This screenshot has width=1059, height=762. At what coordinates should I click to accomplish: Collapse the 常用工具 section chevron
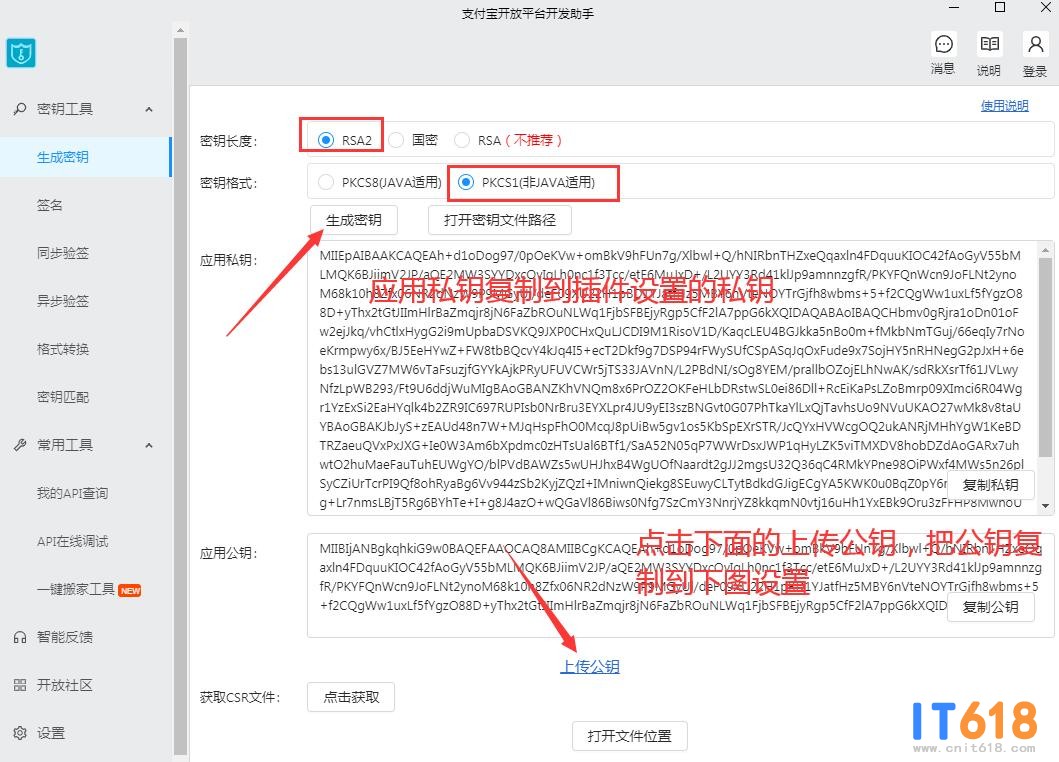click(x=149, y=445)
